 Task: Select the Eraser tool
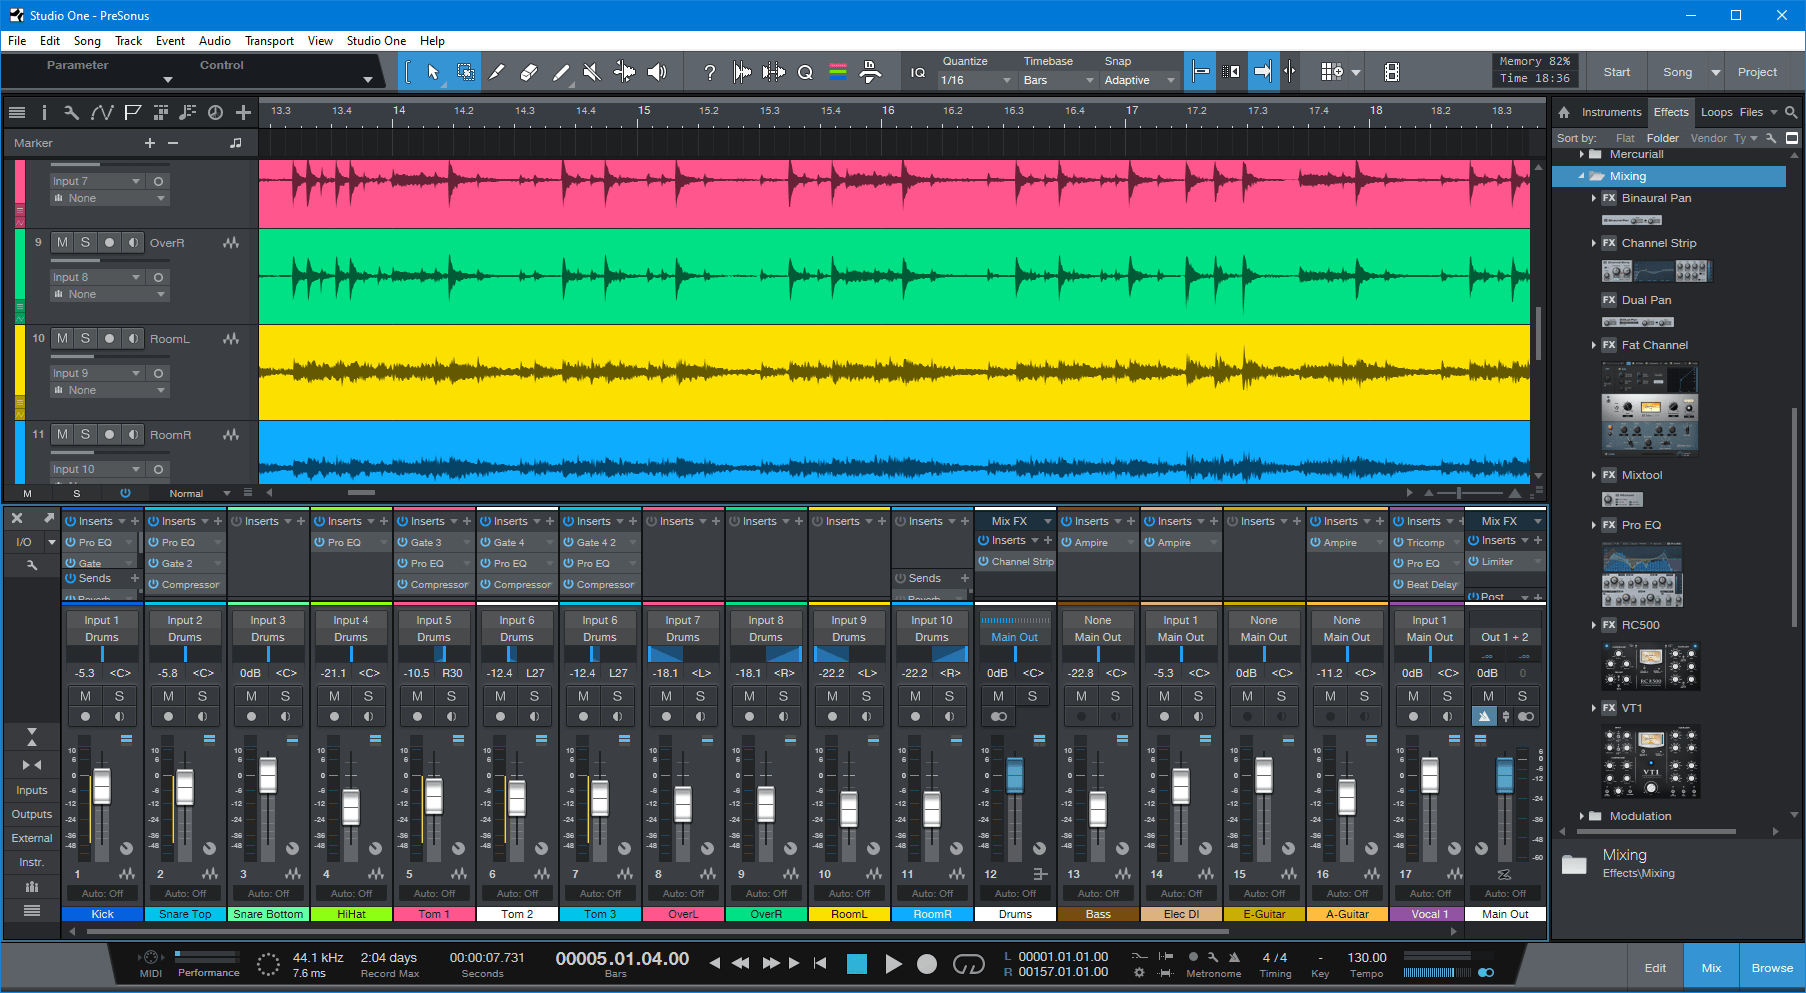[529, 72]
